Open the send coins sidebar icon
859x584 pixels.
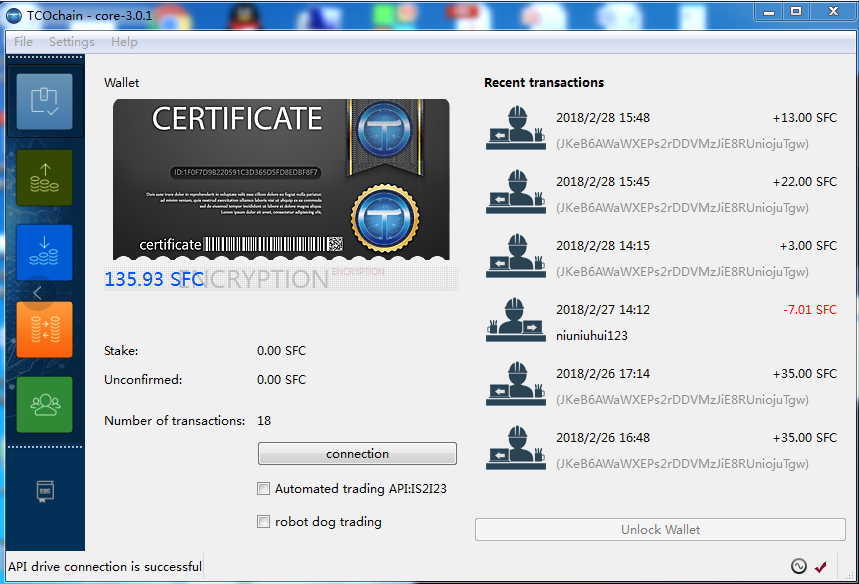tap(44, 178)
